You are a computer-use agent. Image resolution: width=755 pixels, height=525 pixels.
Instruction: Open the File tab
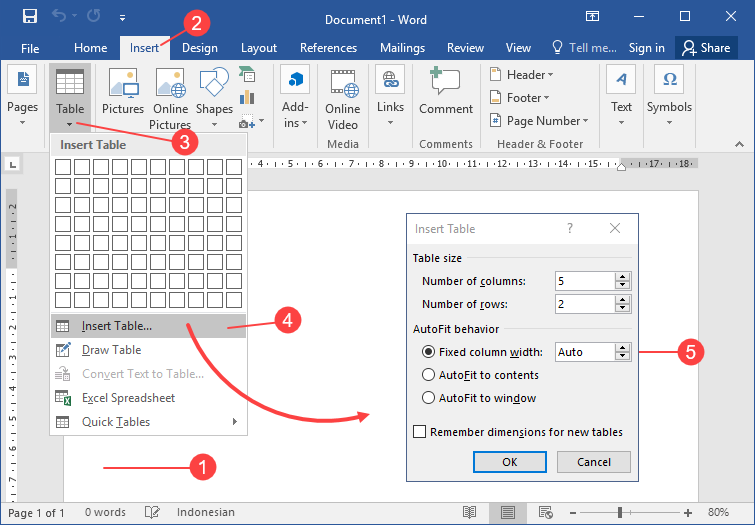pyautogui.click(x=30, y=48)
